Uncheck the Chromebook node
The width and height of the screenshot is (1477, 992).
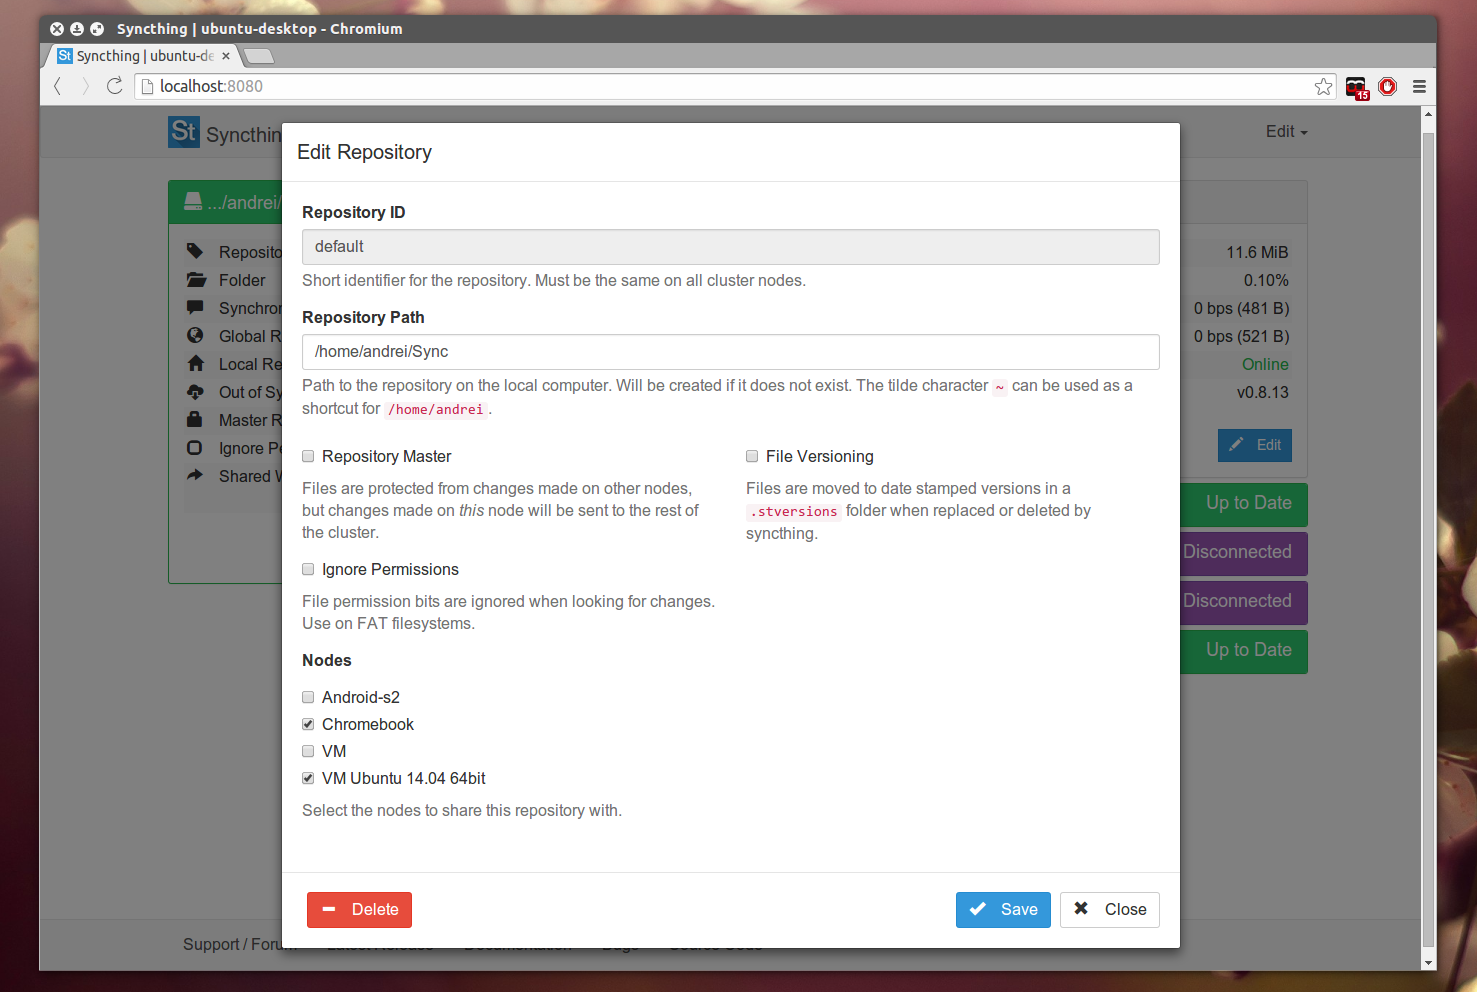click(308, 724)
